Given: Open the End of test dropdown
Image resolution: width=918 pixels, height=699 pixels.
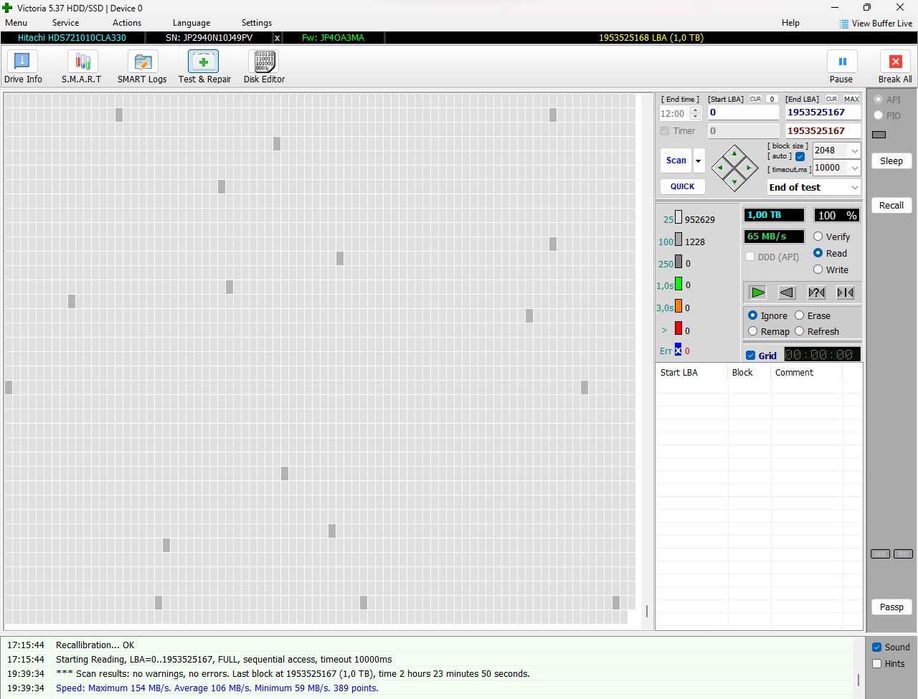Looking at the screenshot, I should (813, 187).
